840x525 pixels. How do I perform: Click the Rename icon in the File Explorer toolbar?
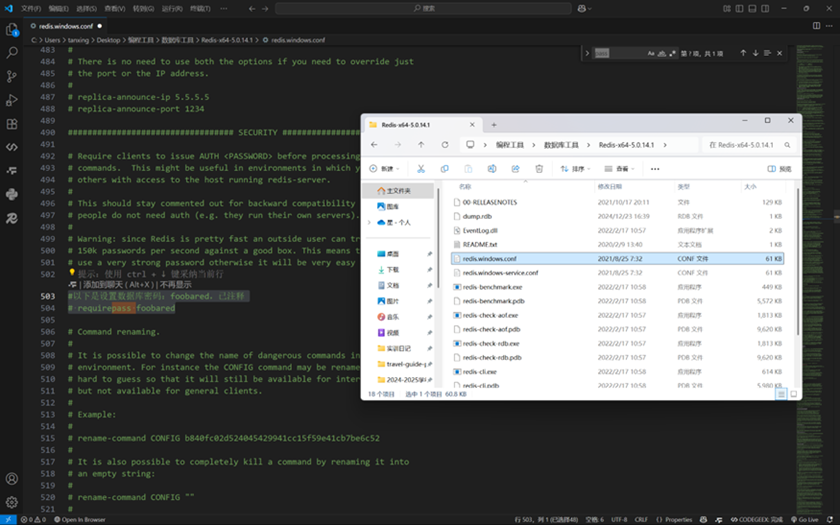492,169
